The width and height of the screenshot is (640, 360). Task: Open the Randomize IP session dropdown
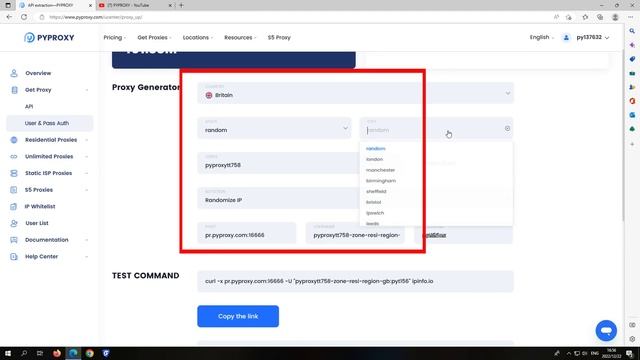click(278, 198)
